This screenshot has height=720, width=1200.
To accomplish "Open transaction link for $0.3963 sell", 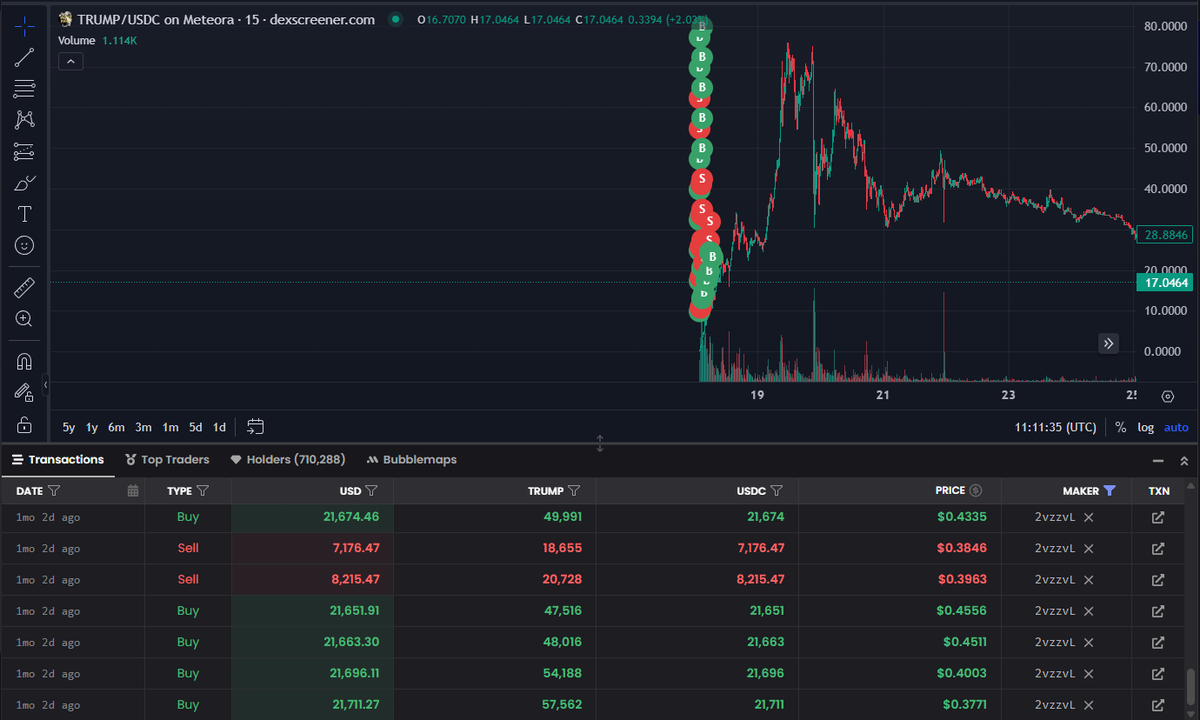I will 1158,580.
